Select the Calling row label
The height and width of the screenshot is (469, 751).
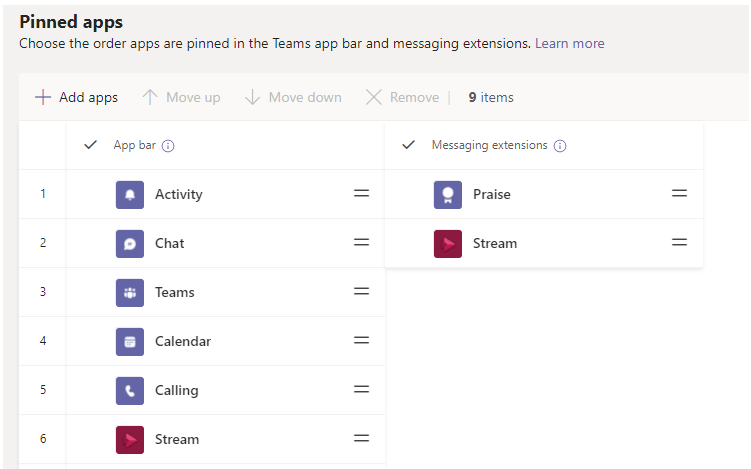(177, 390)
